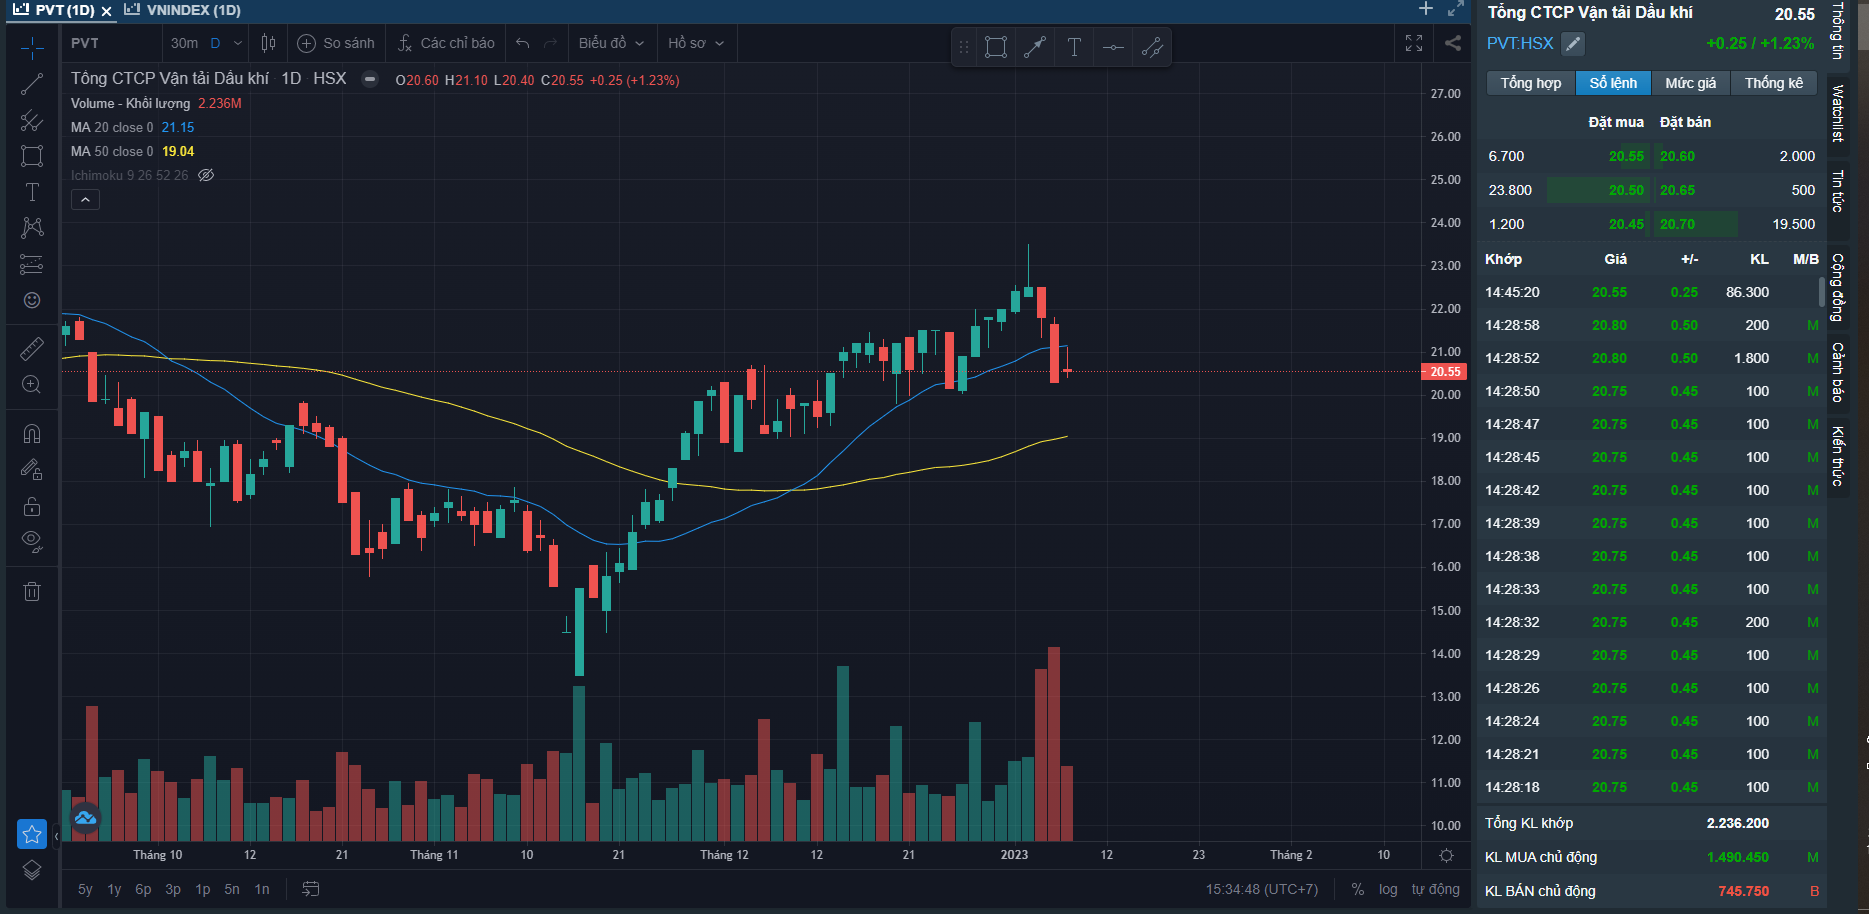
Task: Select the text annotation tool
Action: click(x=32, y=192)
